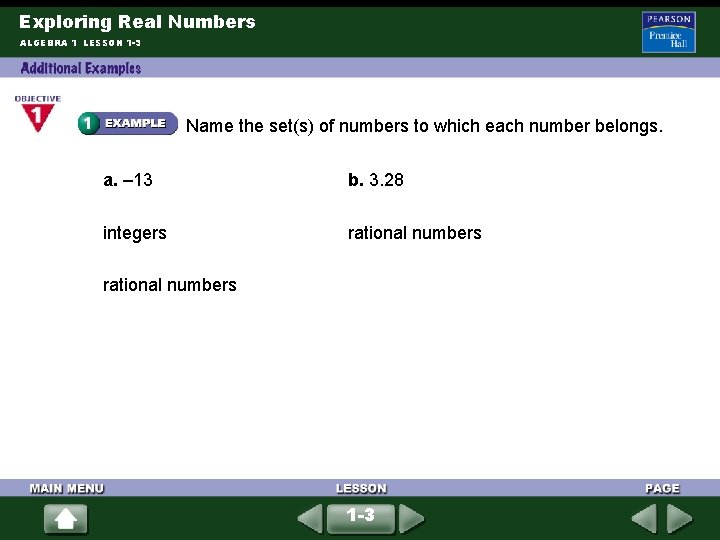Click the Example 1 badge
The width and height of the screenshot is (720, 540).
[128, 123]
